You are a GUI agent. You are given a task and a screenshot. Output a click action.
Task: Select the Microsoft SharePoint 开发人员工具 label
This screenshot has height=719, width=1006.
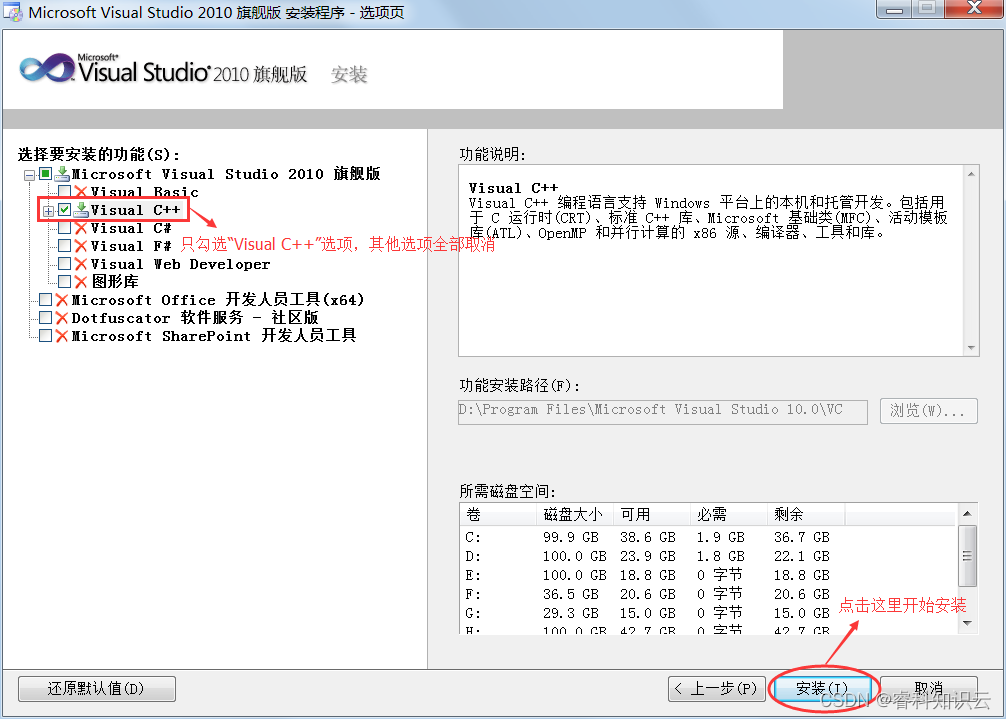pyautogui.click(x=214, y=335)
